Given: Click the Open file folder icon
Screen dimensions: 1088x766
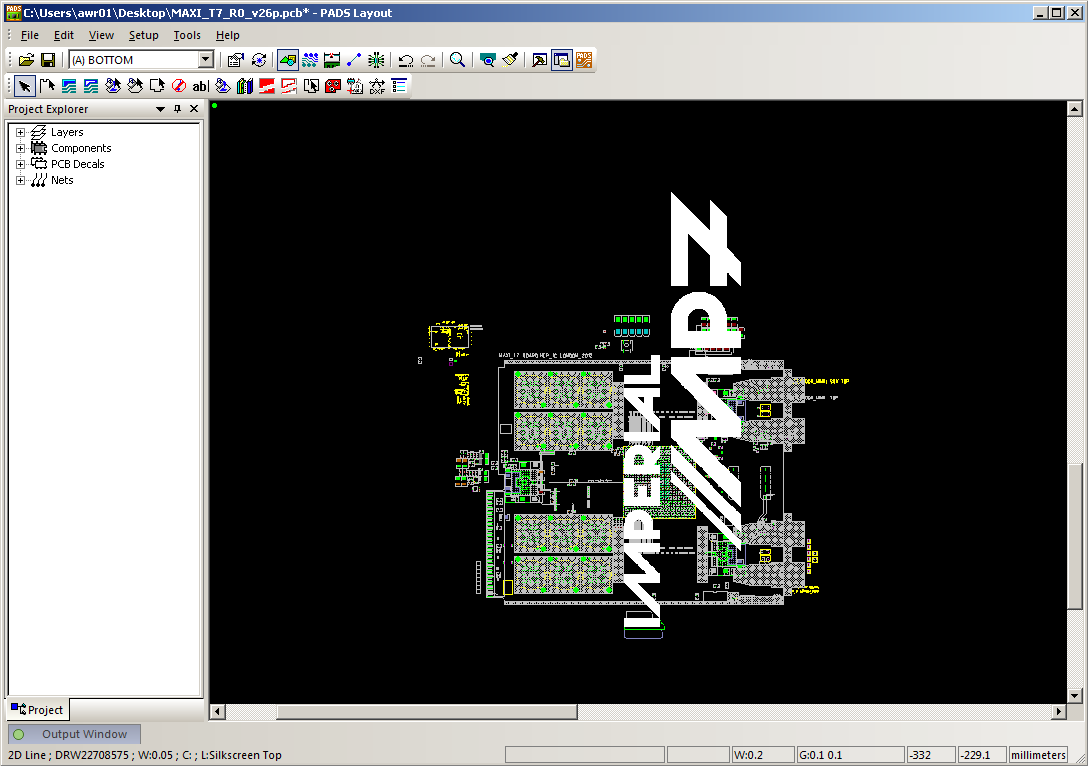Looking at the screenshot, I should click(27, 60).
